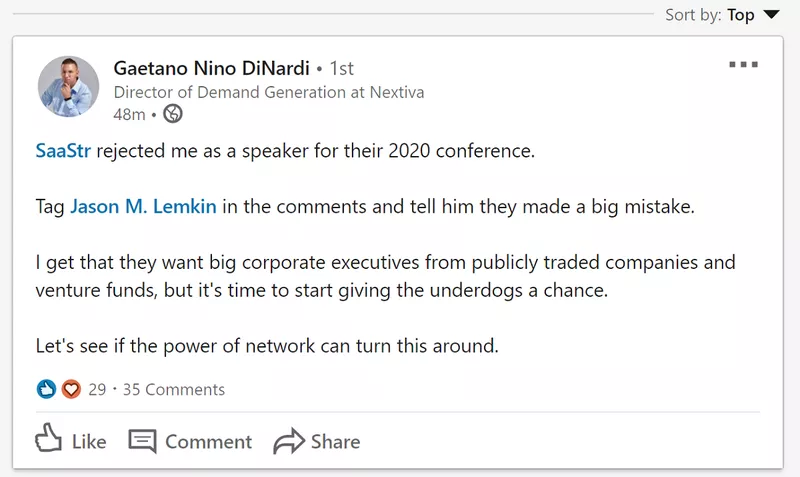Image resolution: width=800 pixels, height=477 pixels.
Task: Click the 48m post timestamp
Action: click(130, 114)
